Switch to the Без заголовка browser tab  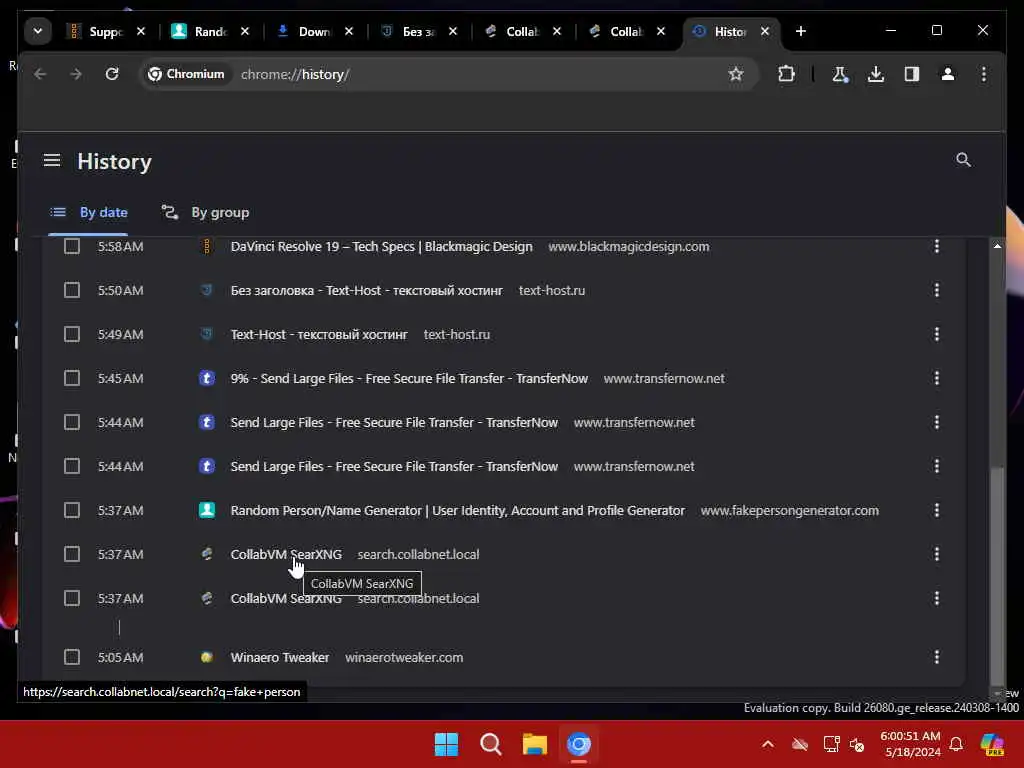coord(419,31)
